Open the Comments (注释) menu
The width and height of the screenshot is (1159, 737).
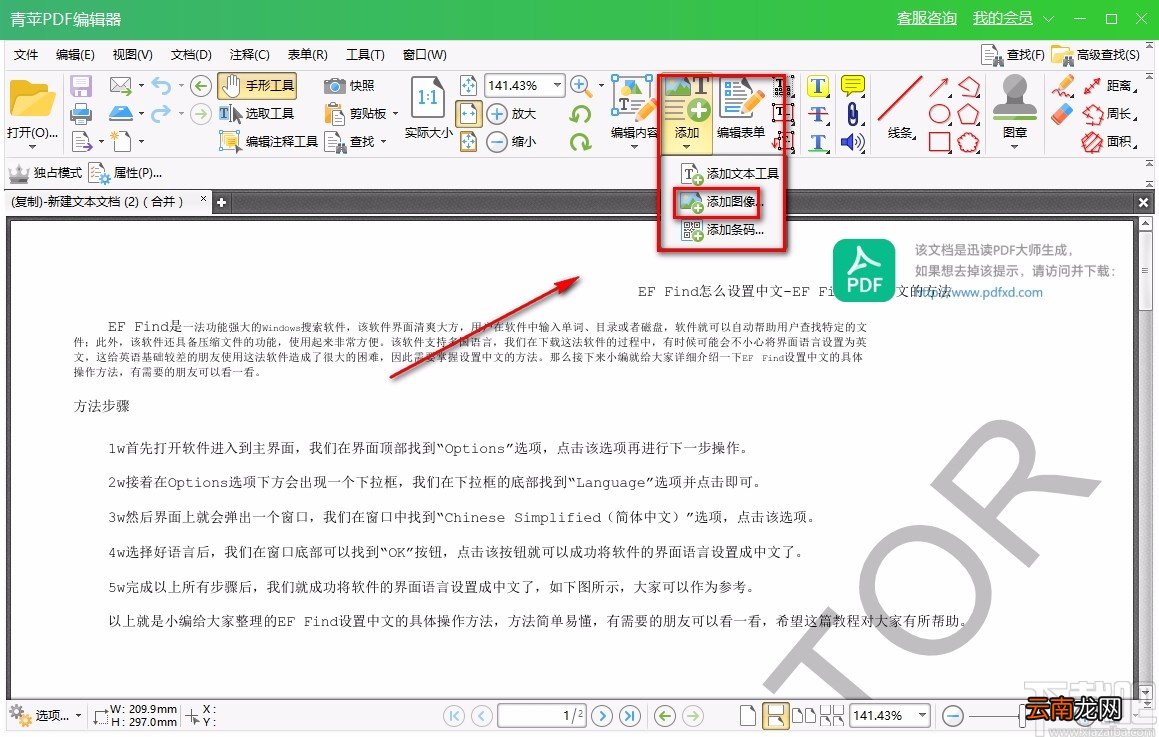pyautogui.click(x=249, y=55)
